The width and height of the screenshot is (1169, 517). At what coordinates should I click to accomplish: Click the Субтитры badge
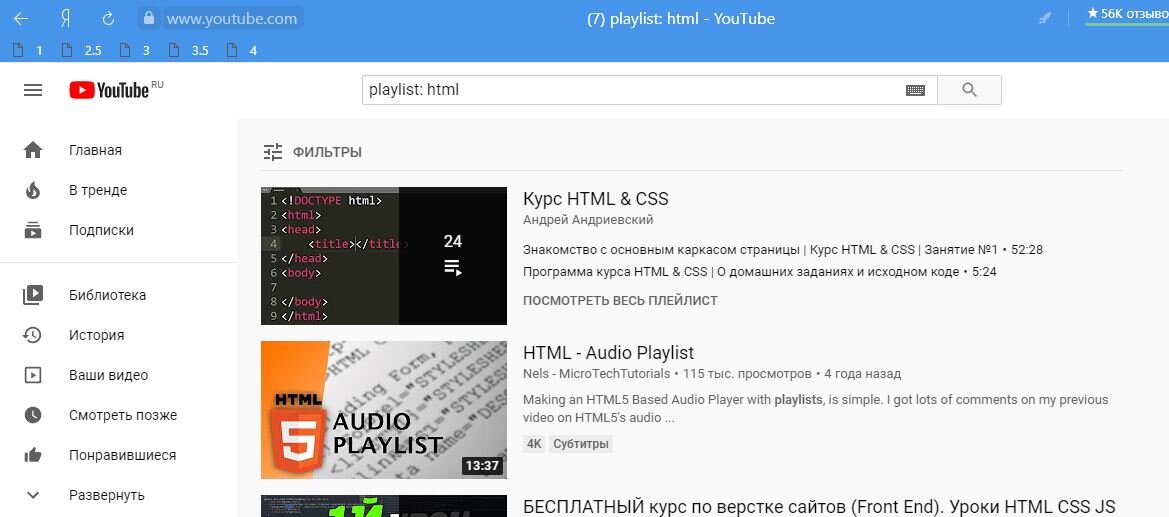pos(581,444)
